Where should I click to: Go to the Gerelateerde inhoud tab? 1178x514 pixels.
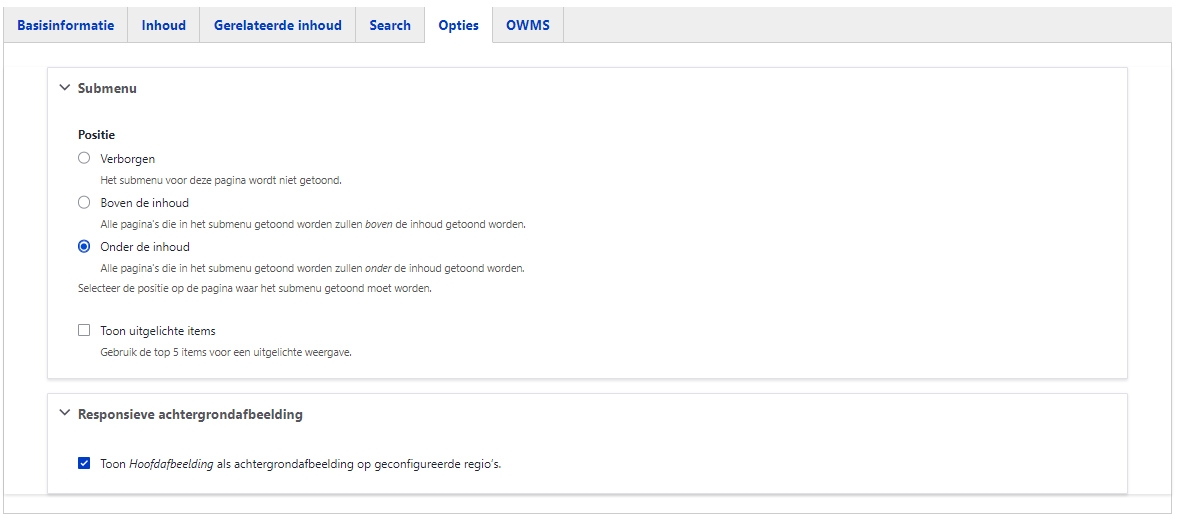tap(277, 25)
